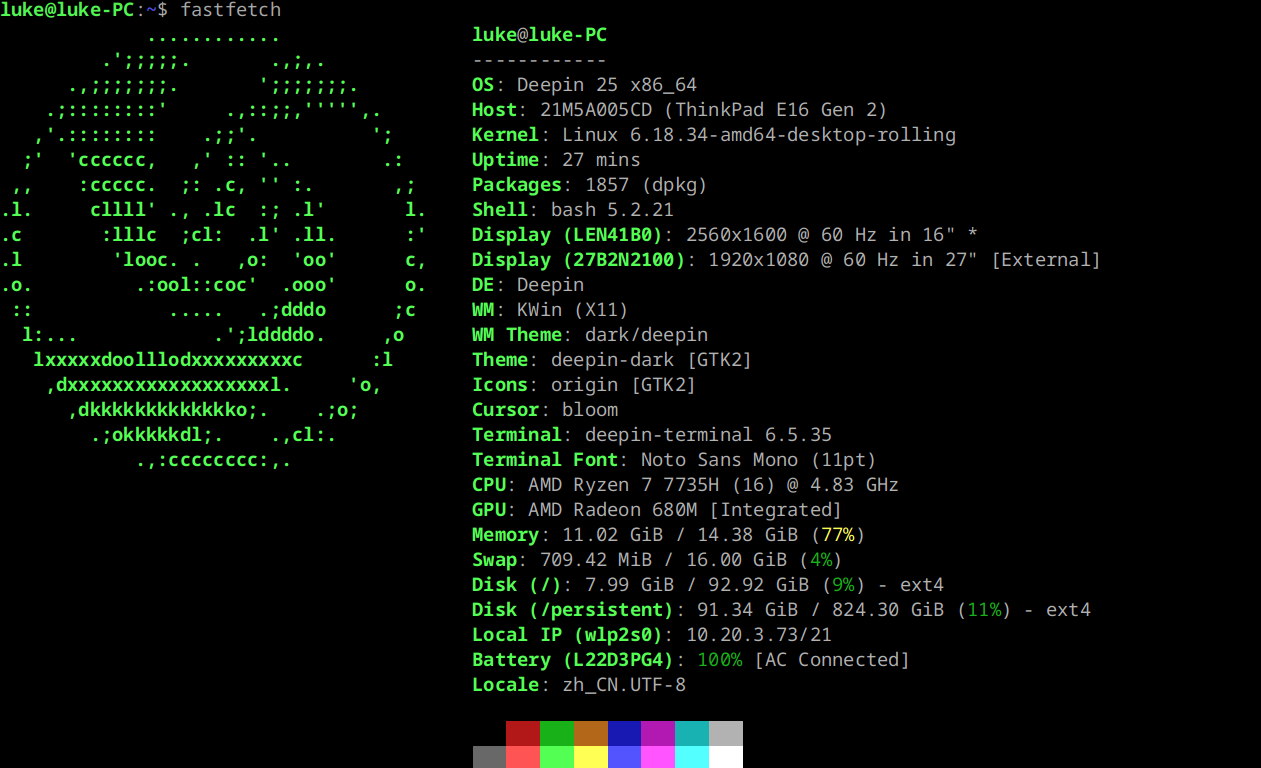Screen dimensions: 1261x768
Task: Click the '[AC Connected]' battery status
Action: (832, 660)
